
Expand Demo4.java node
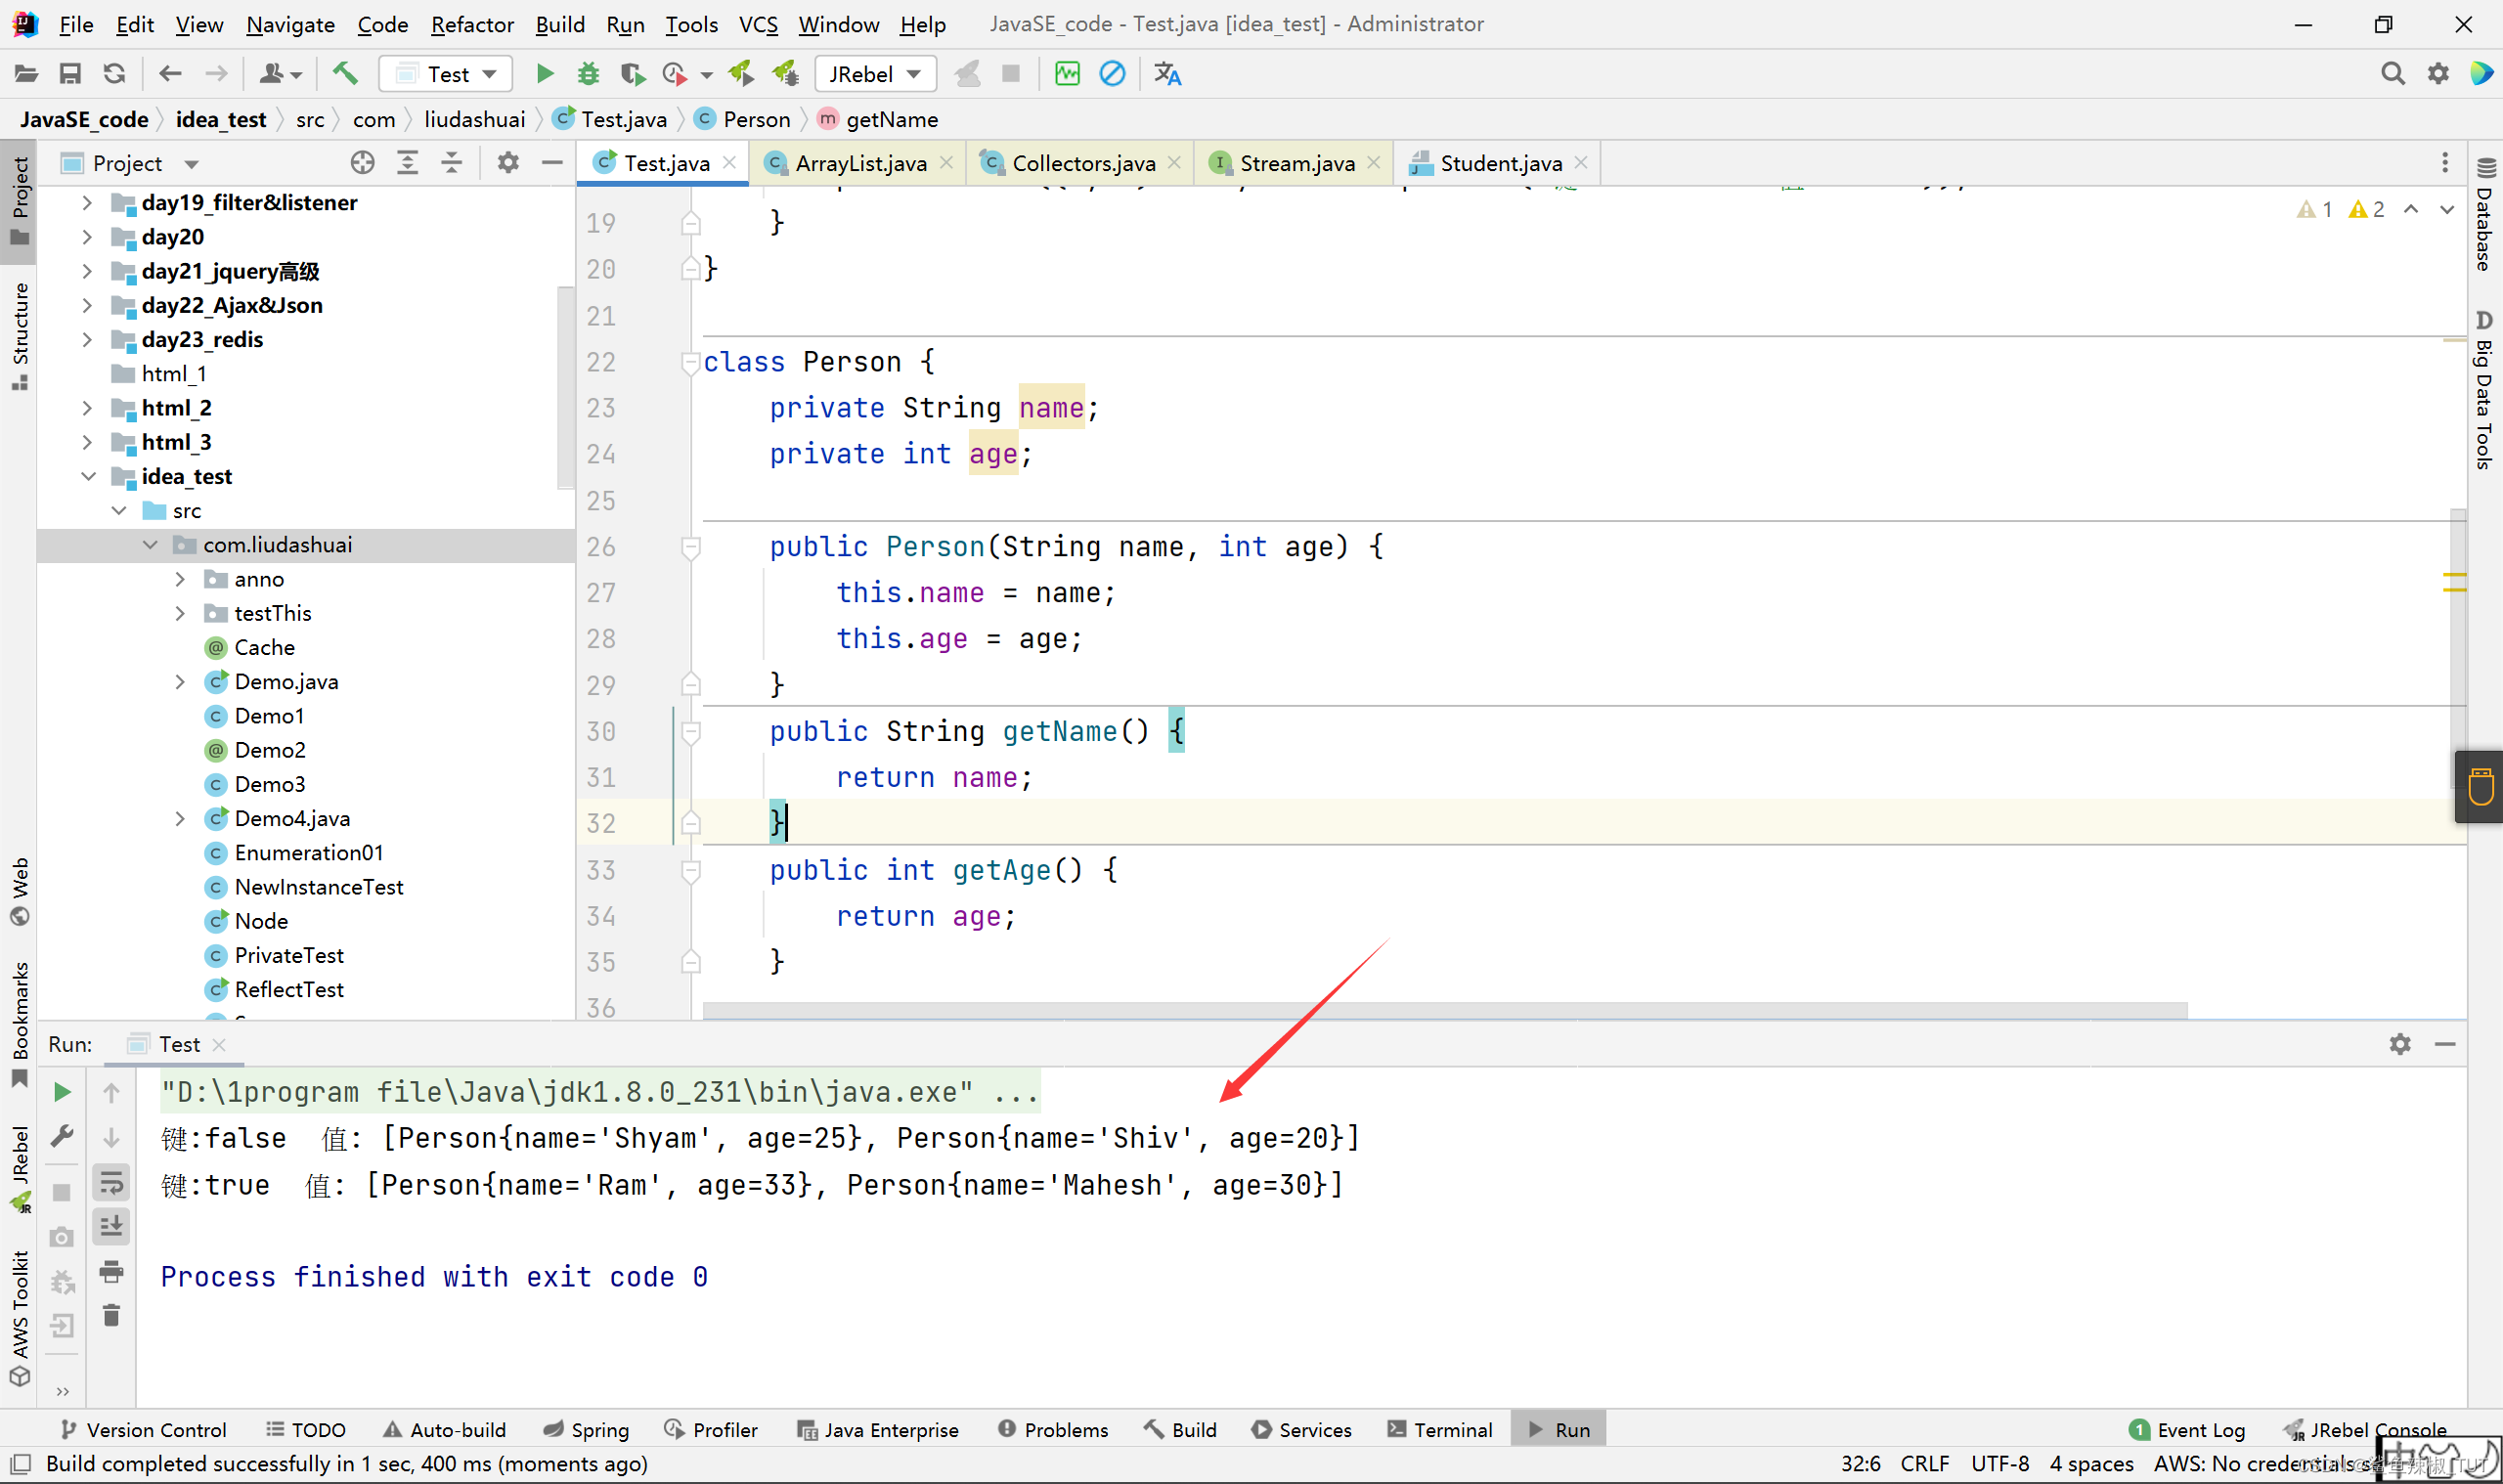[x=180, y=819]
